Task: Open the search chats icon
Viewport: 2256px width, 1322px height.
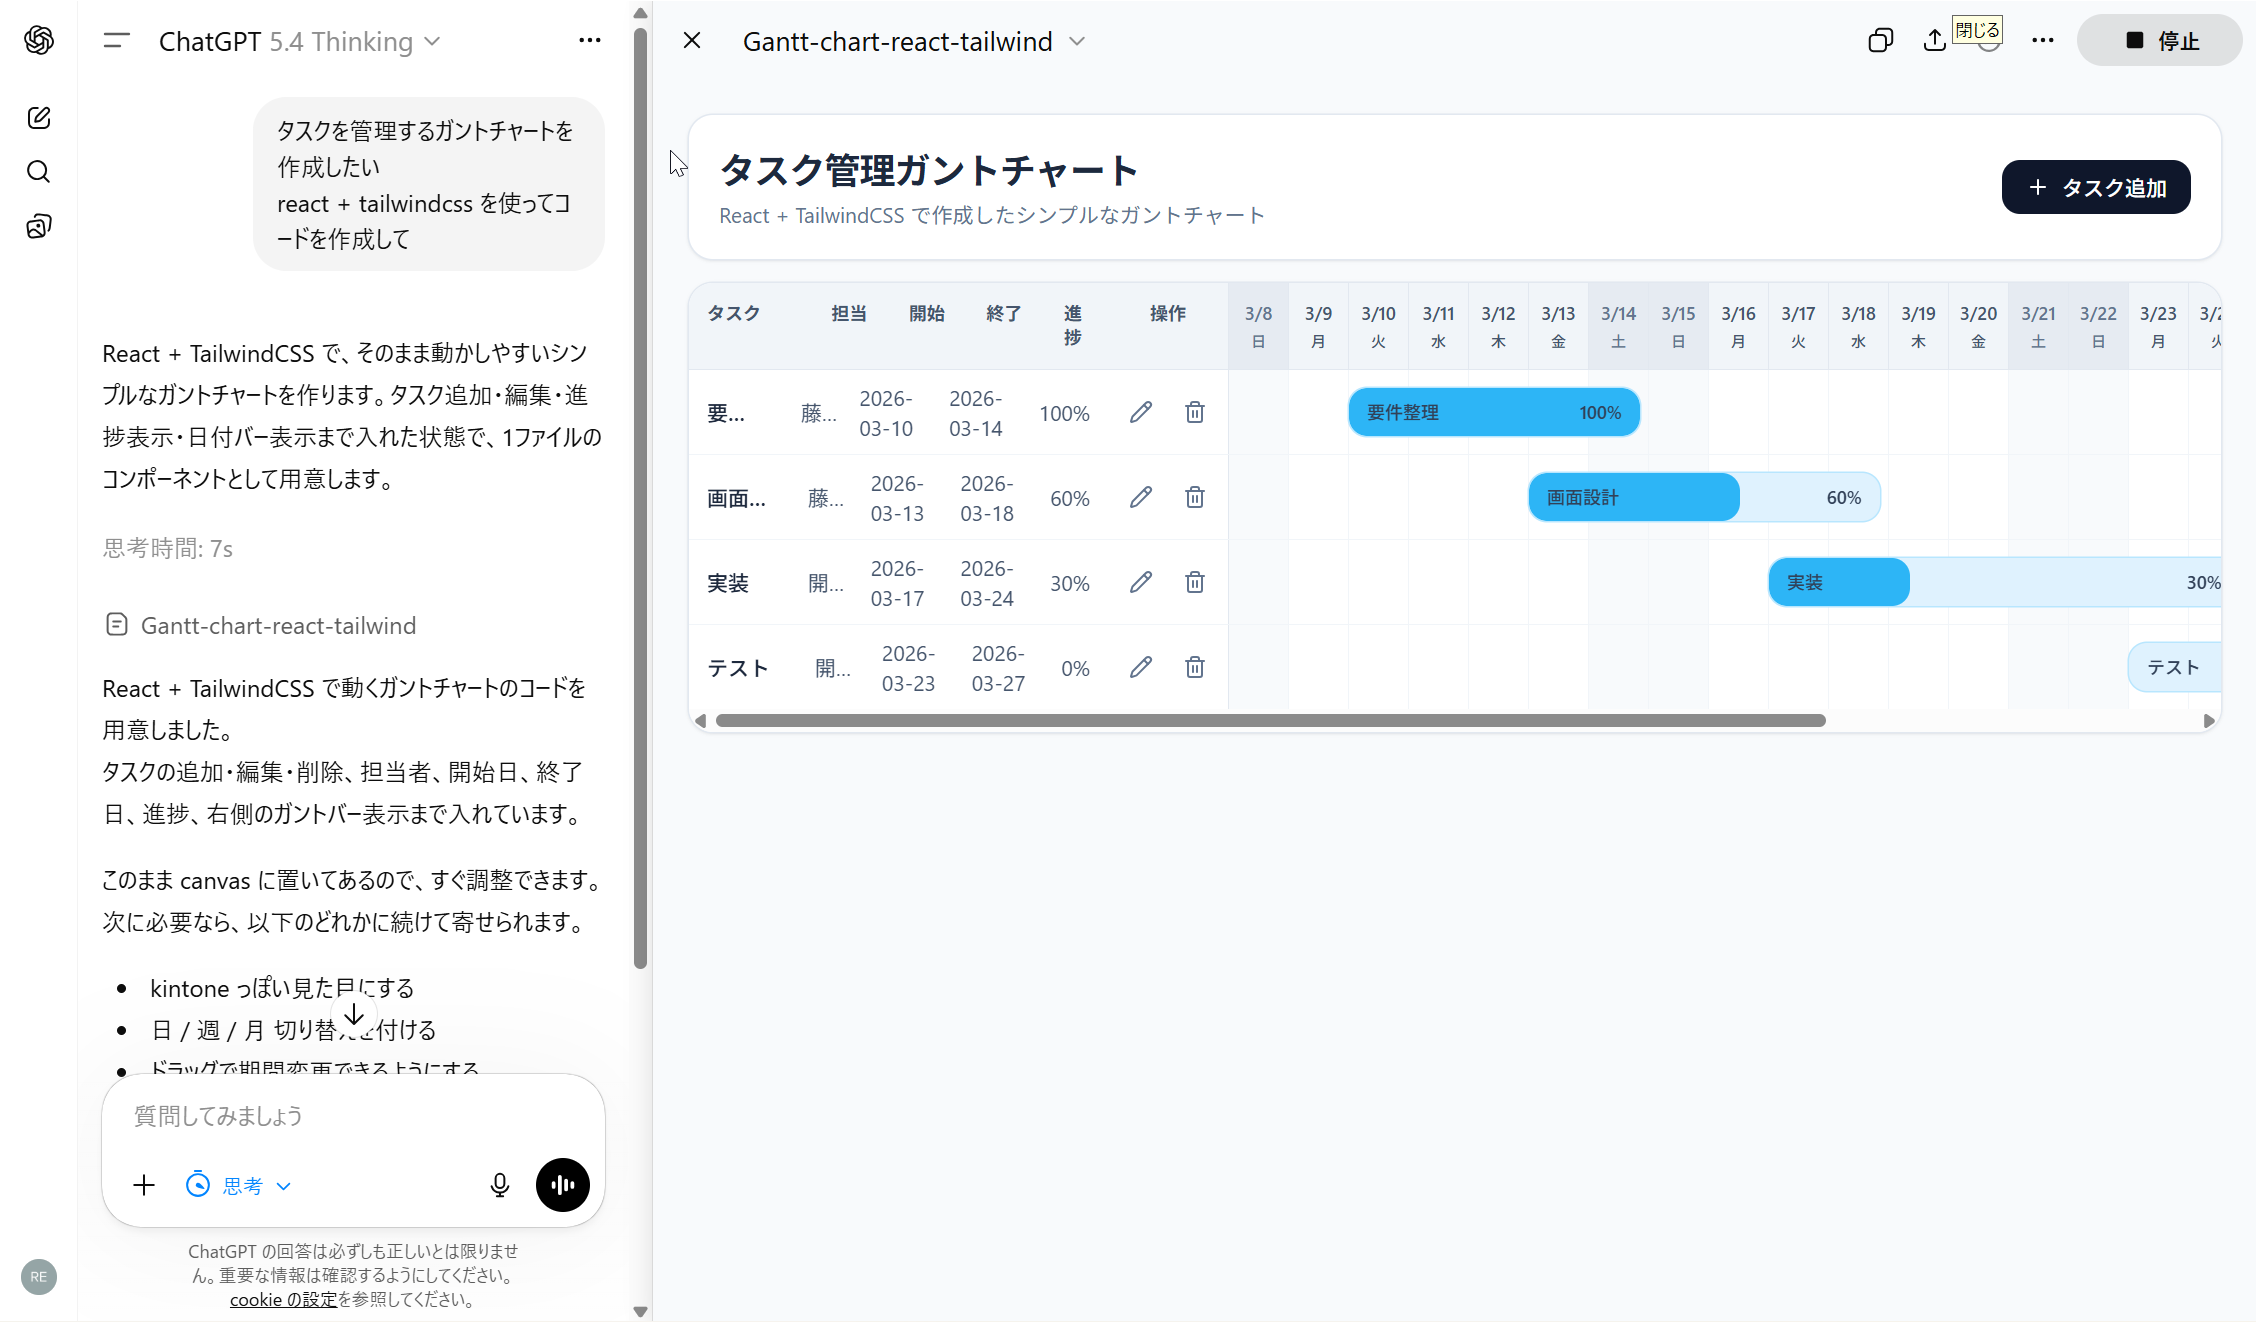Action: 39,172
